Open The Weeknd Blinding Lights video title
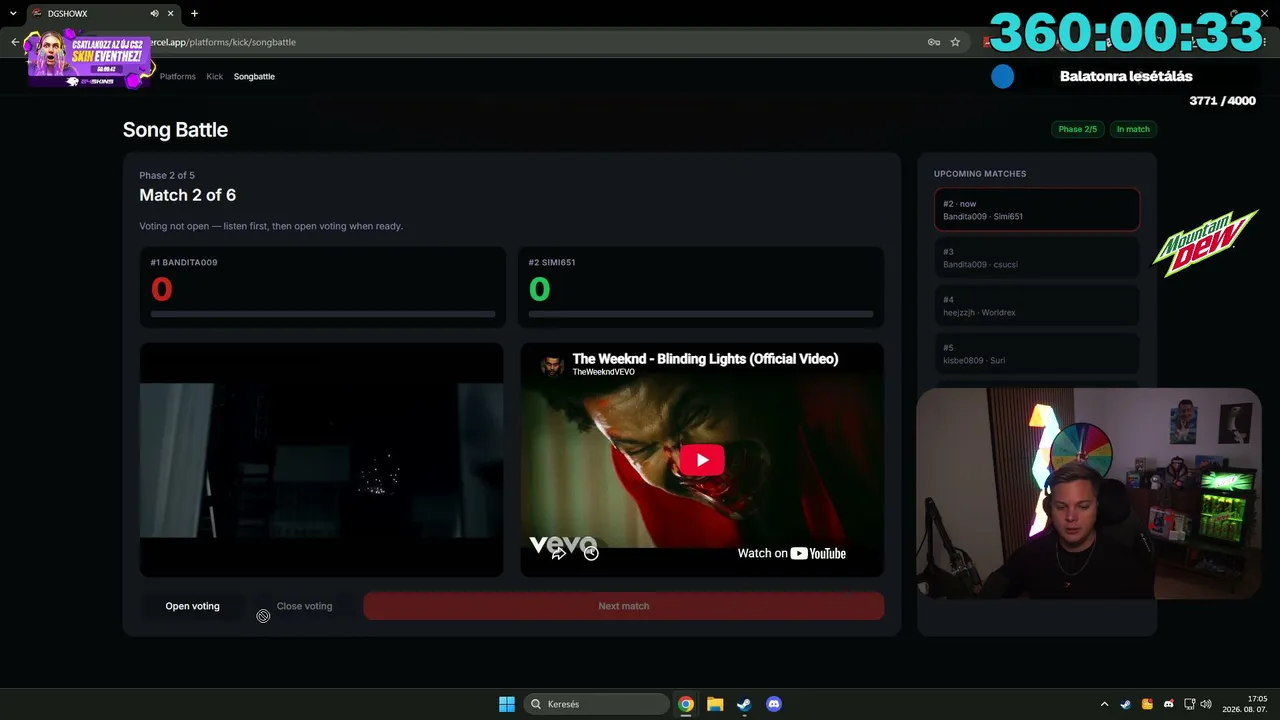 (705, 359)
